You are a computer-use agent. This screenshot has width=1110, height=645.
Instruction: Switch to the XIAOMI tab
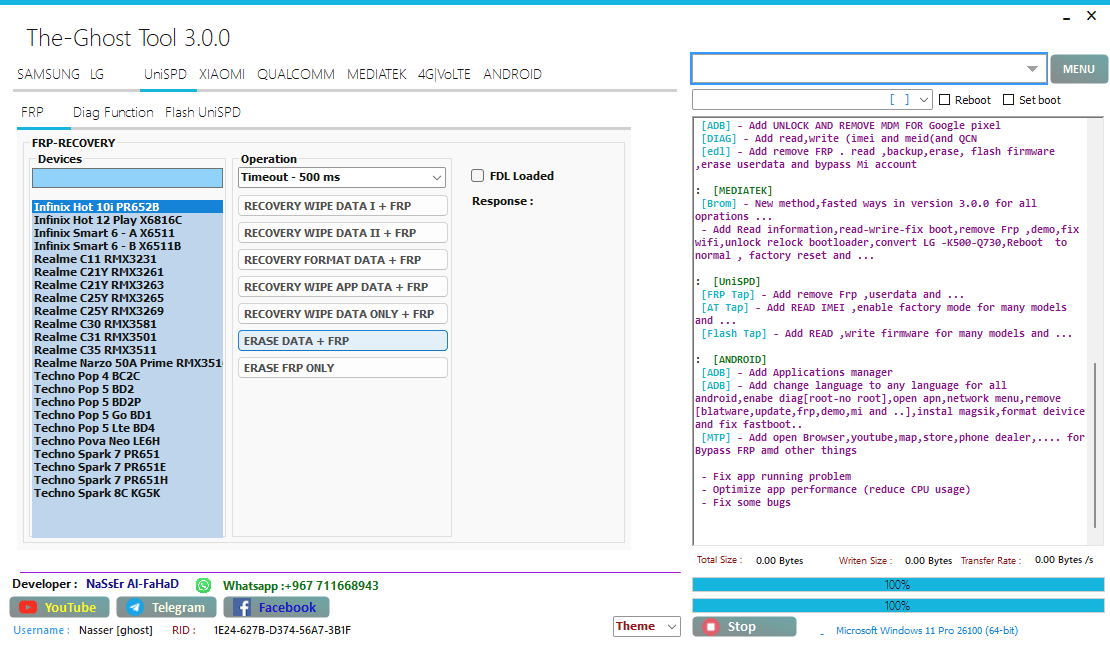[x=221, y=74]
